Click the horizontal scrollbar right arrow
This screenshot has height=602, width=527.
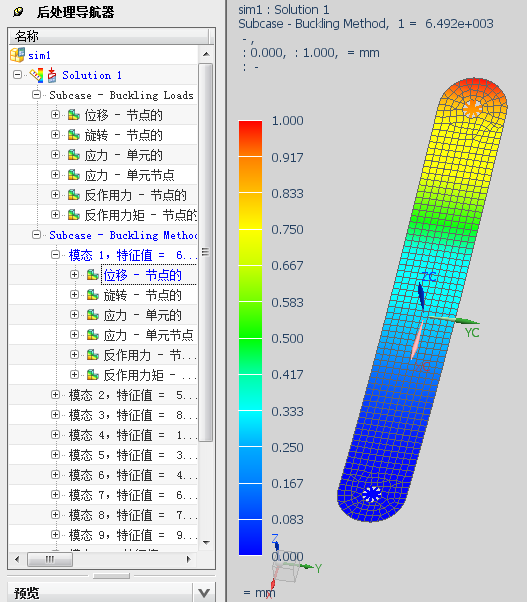coord(188,559)
